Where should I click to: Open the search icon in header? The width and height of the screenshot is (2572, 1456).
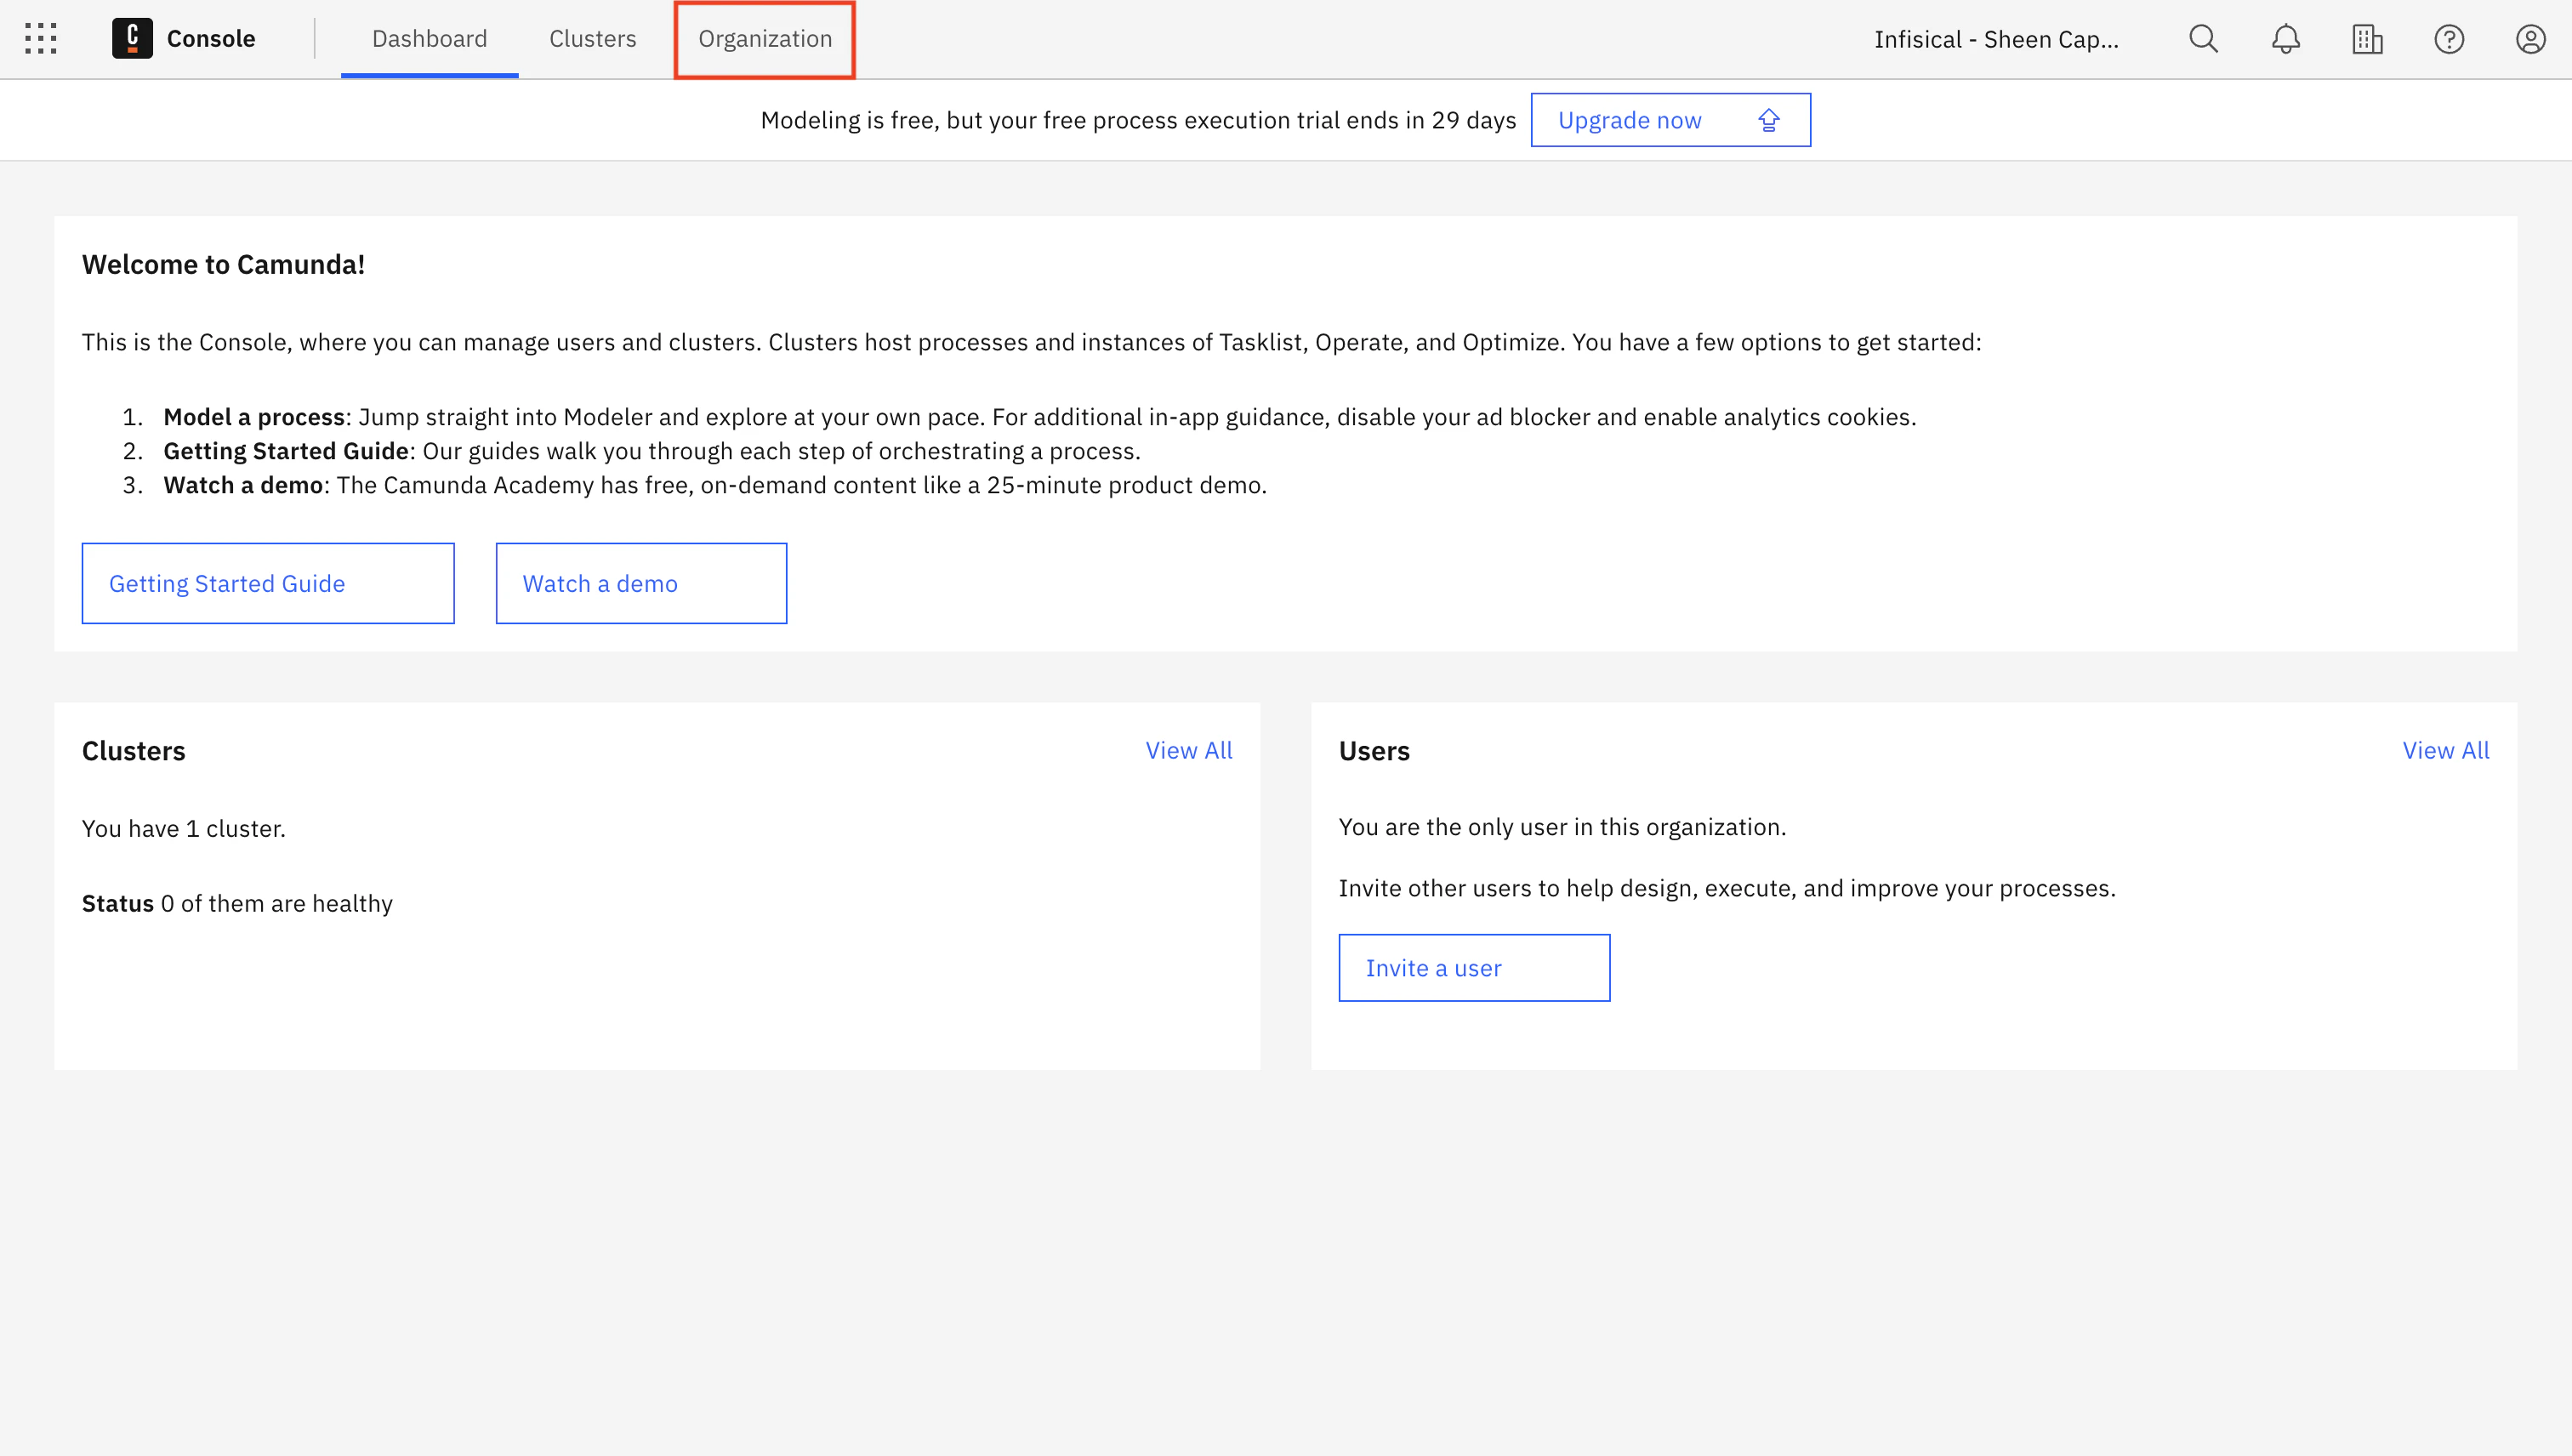[x=2203, y=39]
